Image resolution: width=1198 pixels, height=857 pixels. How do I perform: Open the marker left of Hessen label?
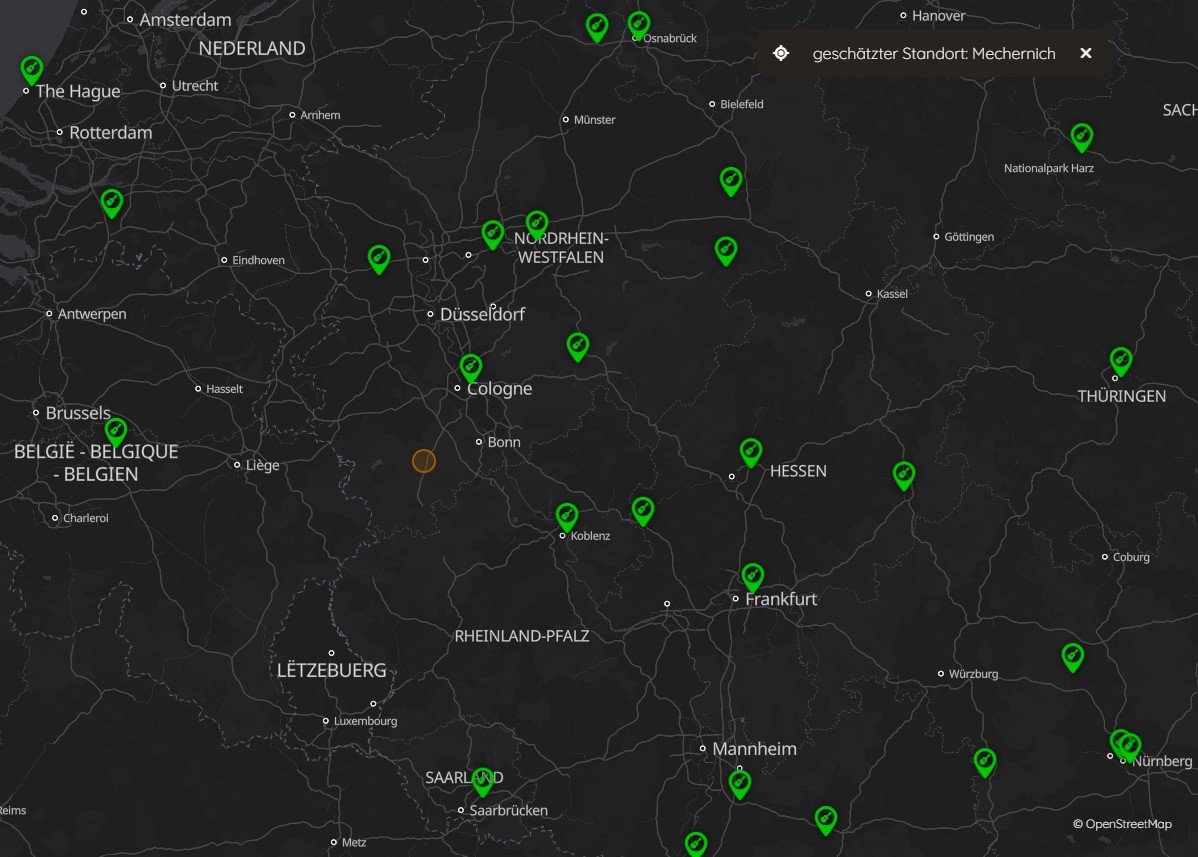(751, 452)
